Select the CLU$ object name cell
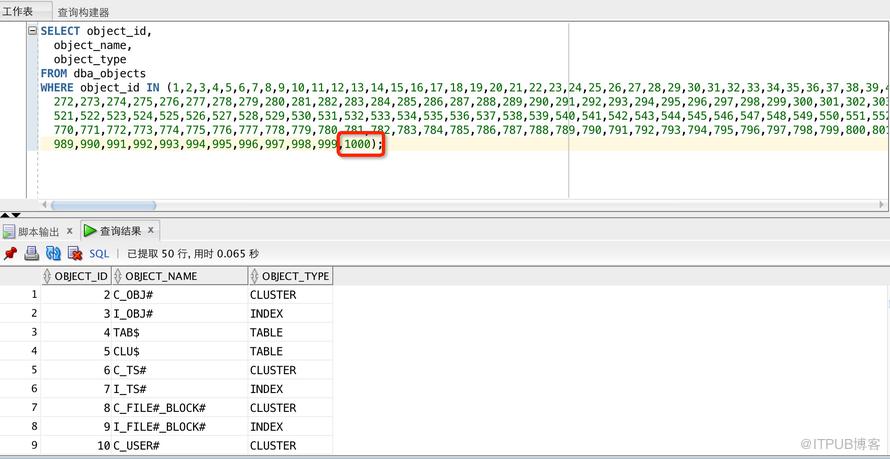Screen dimensions: 890x459 pos(179,351)
